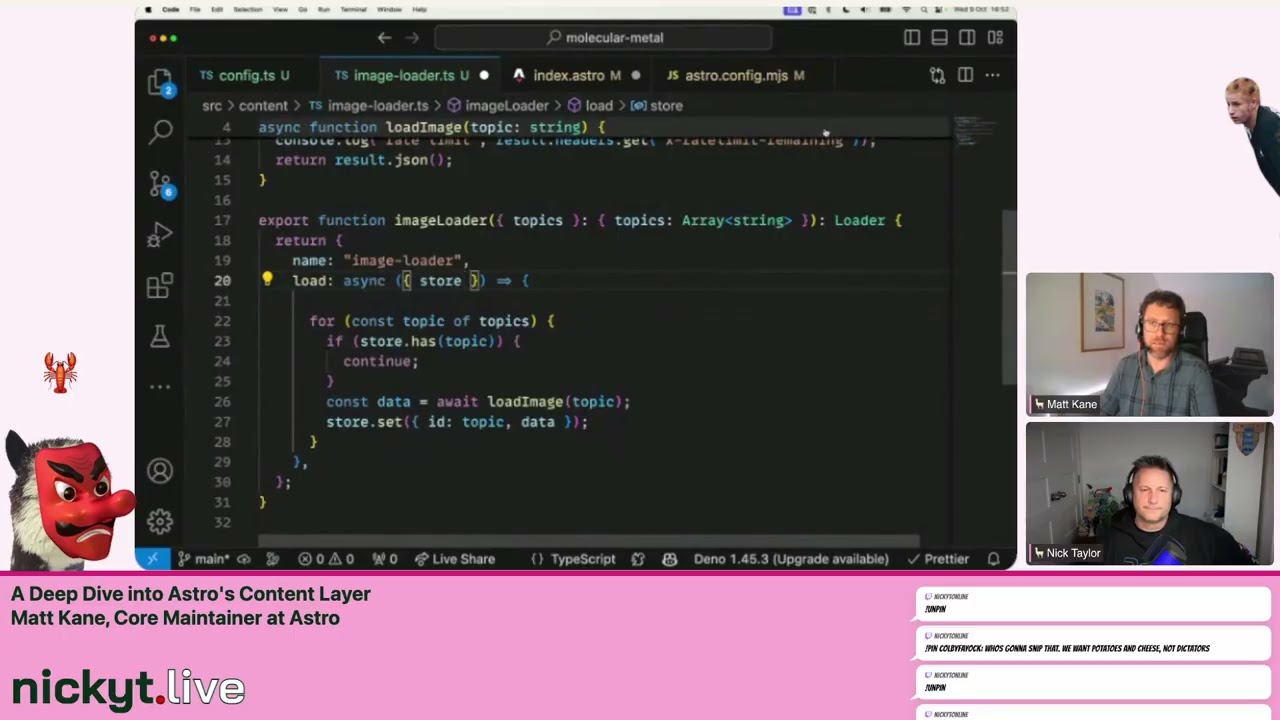Click the ports forwarded indicator showing 0

point(385,559)
